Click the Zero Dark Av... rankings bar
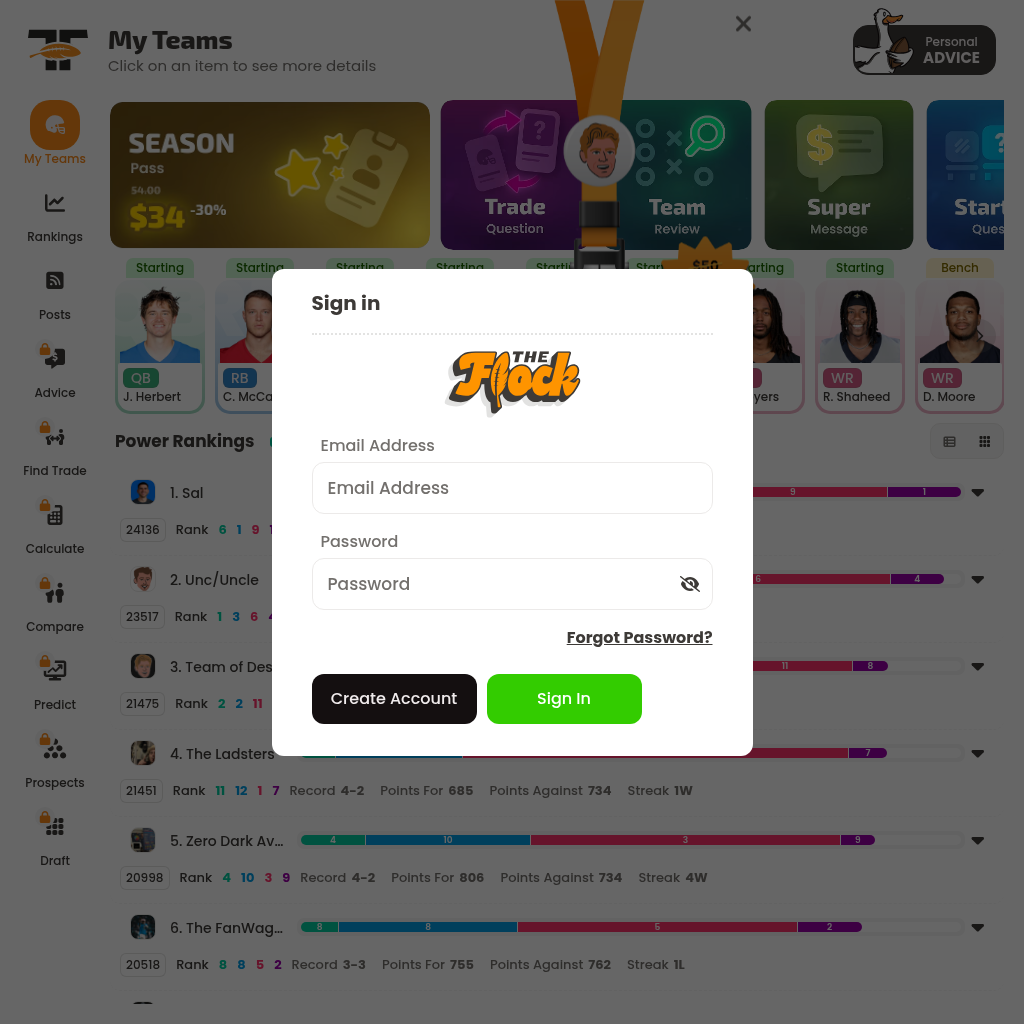Image resolution: width=1024 pixels, height=1024 pixels. point(587,840)
